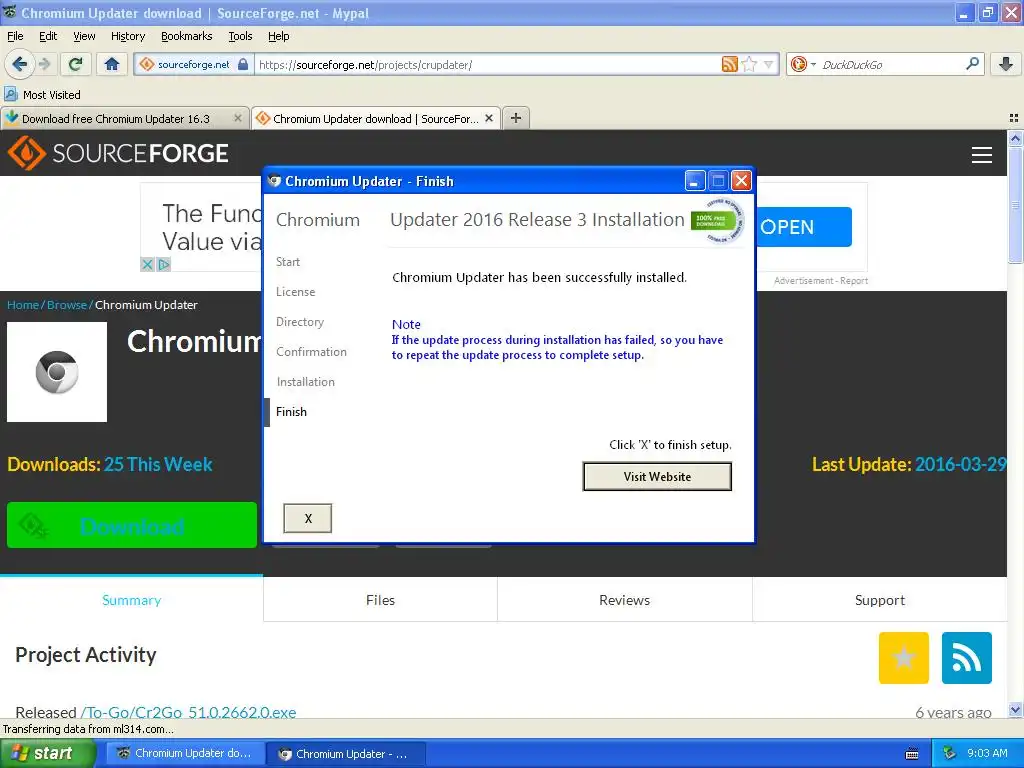Click the 100% free download badge in installer
Viewport: 1024px width, 768px height.
[717, 221]
